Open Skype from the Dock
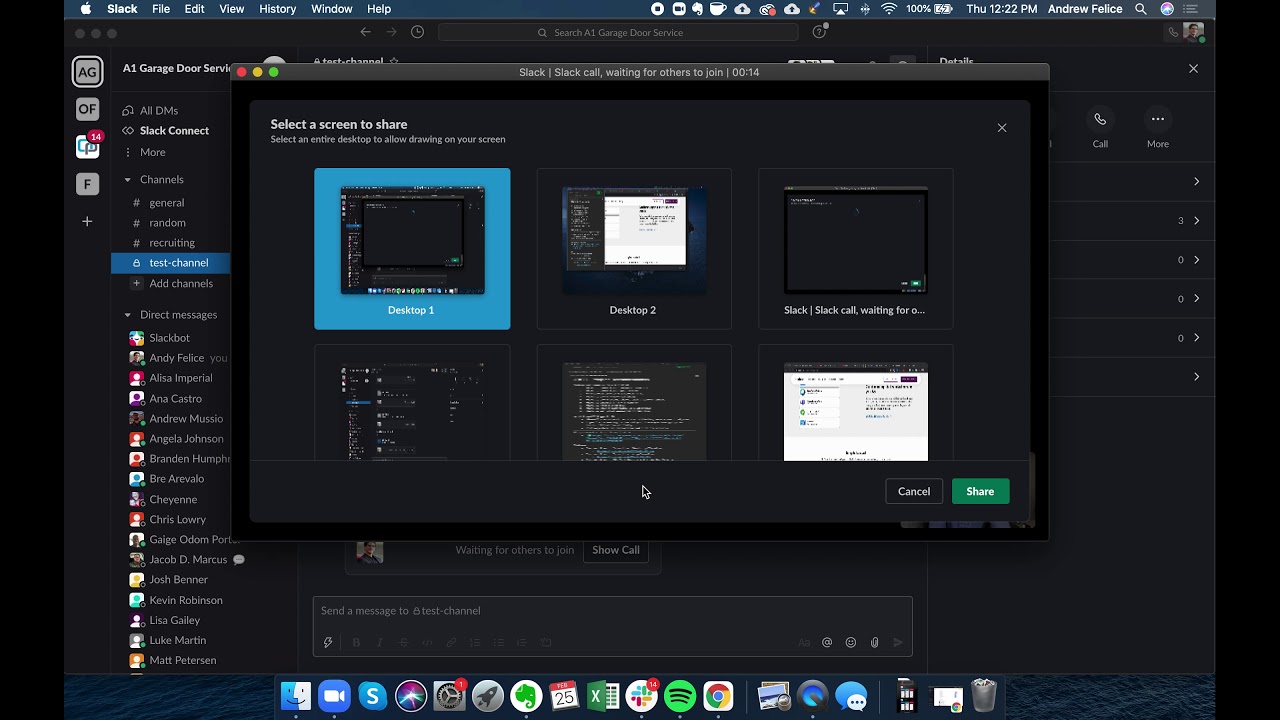Screen dimensions: 1280x720 pyautogui.click(x=372, y=696)
